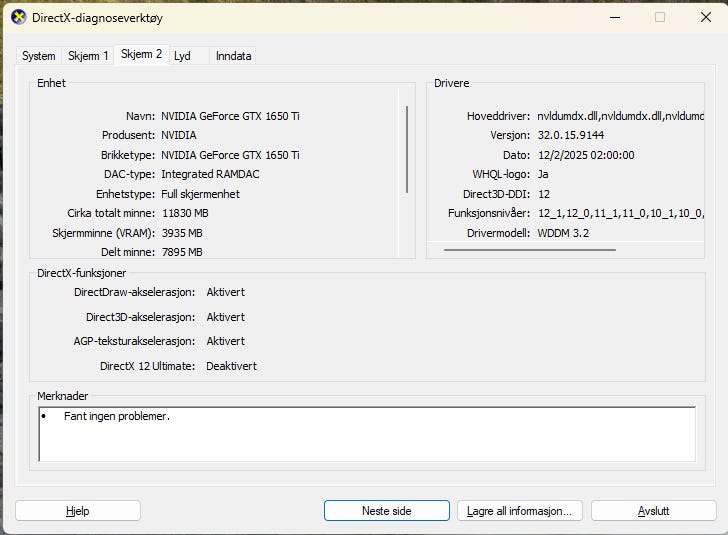Viewport: 728px width, 535px height.
Task: Click the Hoveddriver value nvldumdx.dll
Action: click(x=620, y=116)
